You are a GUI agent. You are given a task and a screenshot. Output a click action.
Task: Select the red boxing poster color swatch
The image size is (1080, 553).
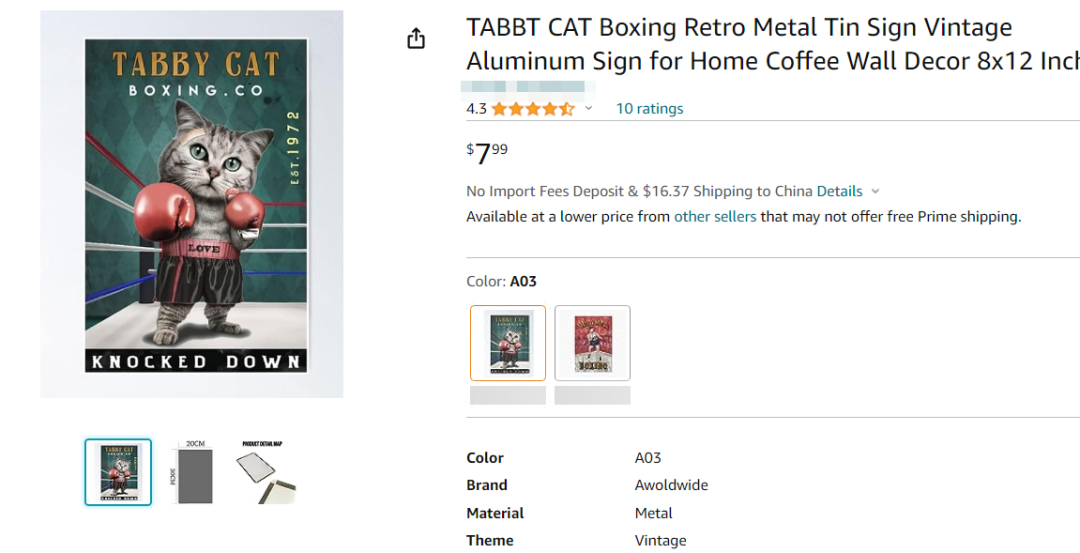tap(592, 343)
